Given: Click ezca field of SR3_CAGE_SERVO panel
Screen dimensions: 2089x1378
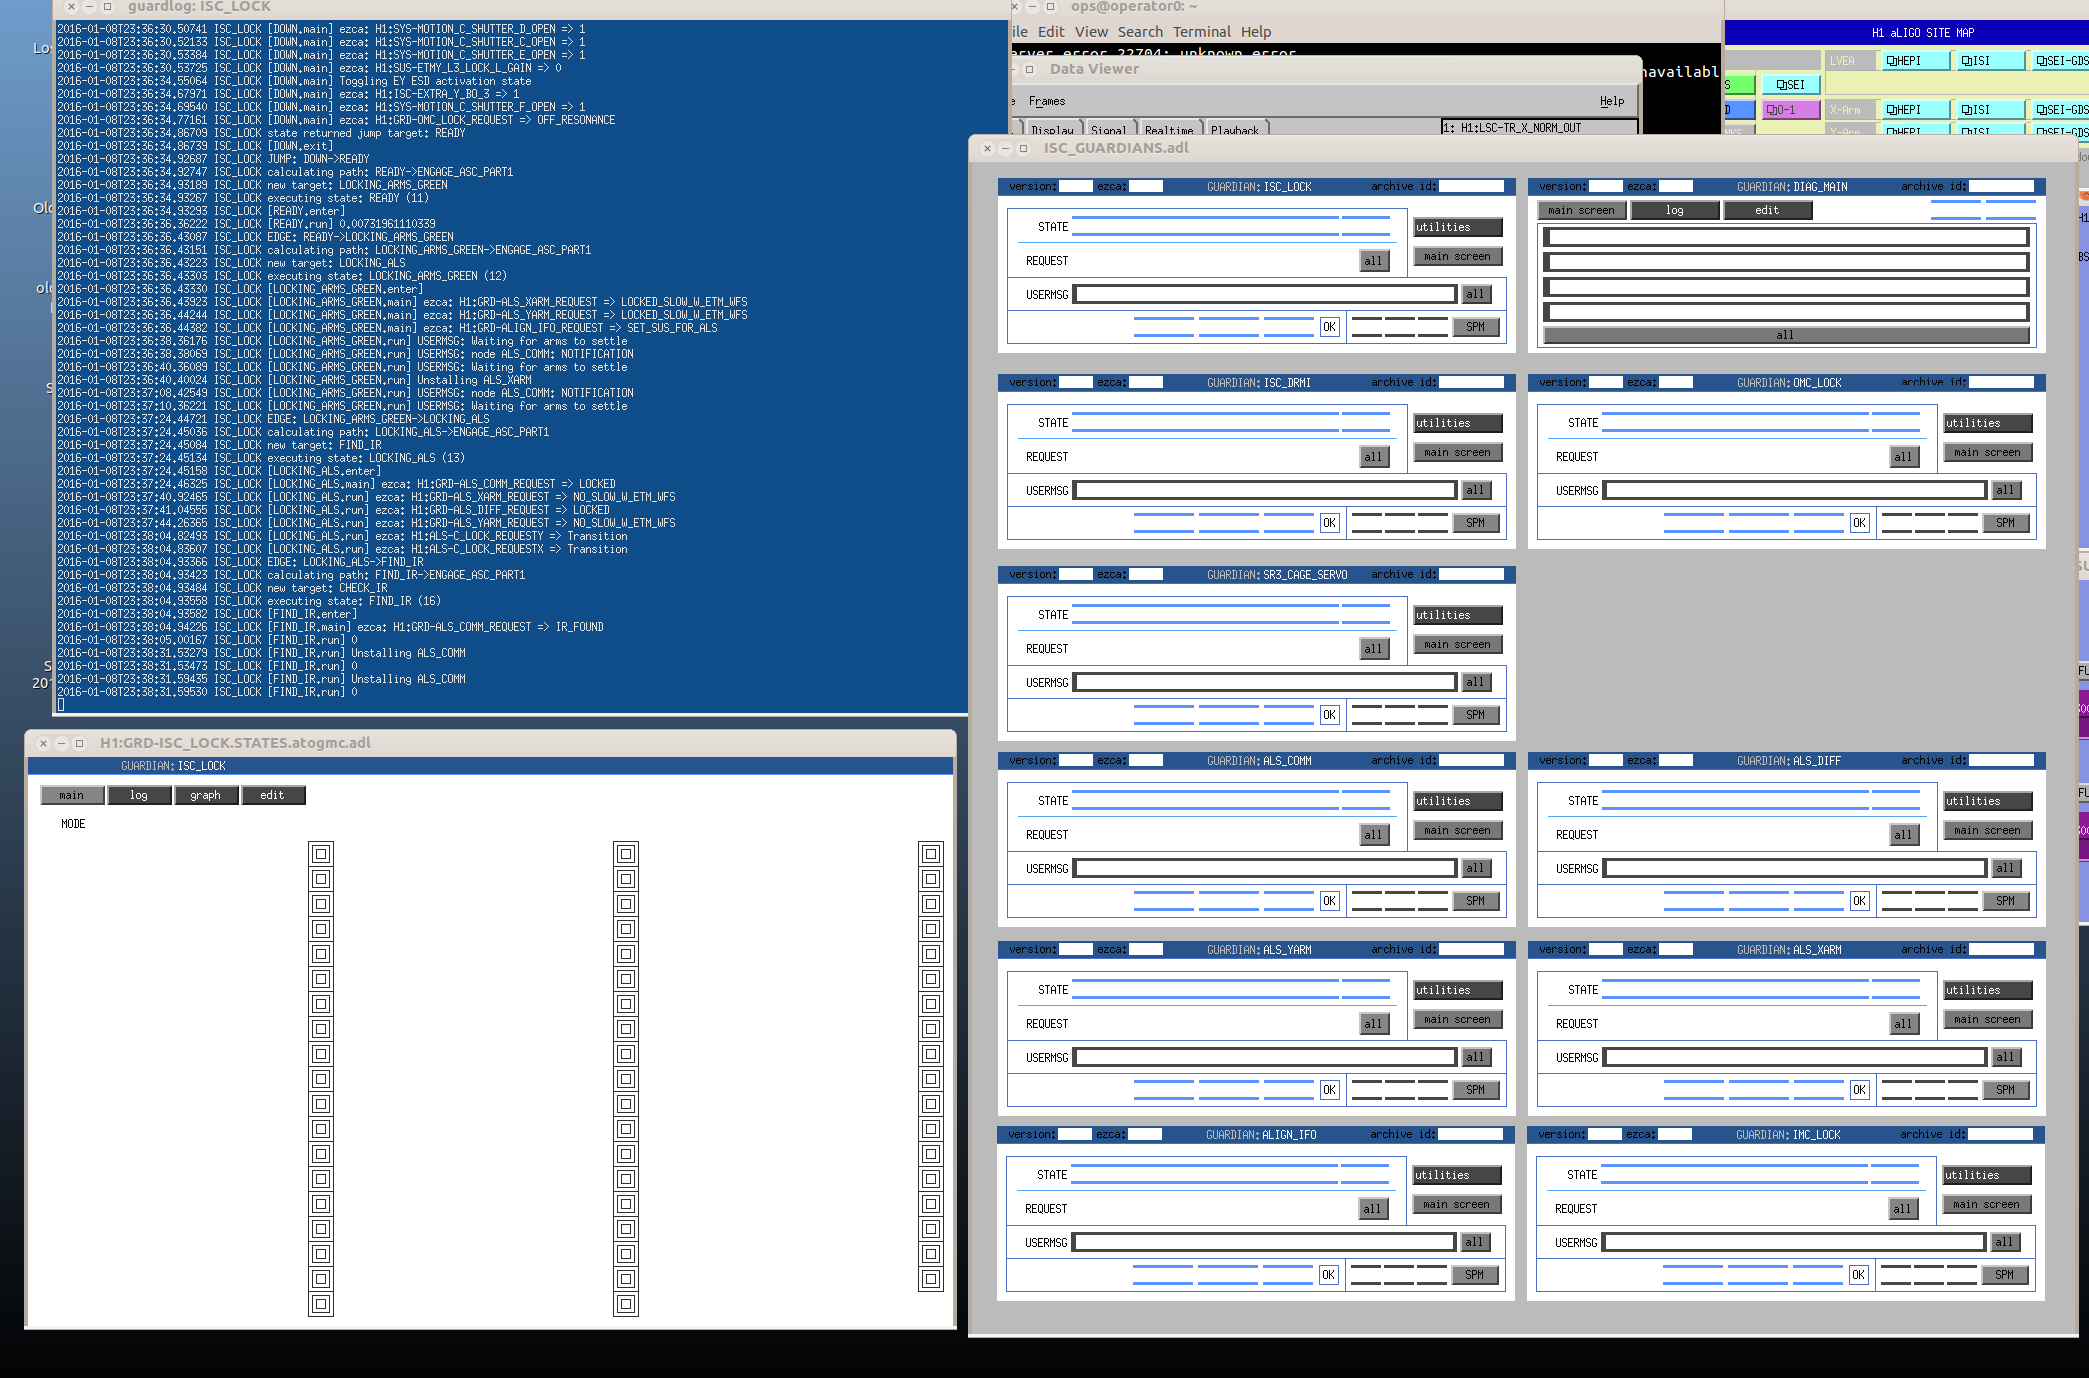Looking at the screenshot, I should [x=1146, y=574].
